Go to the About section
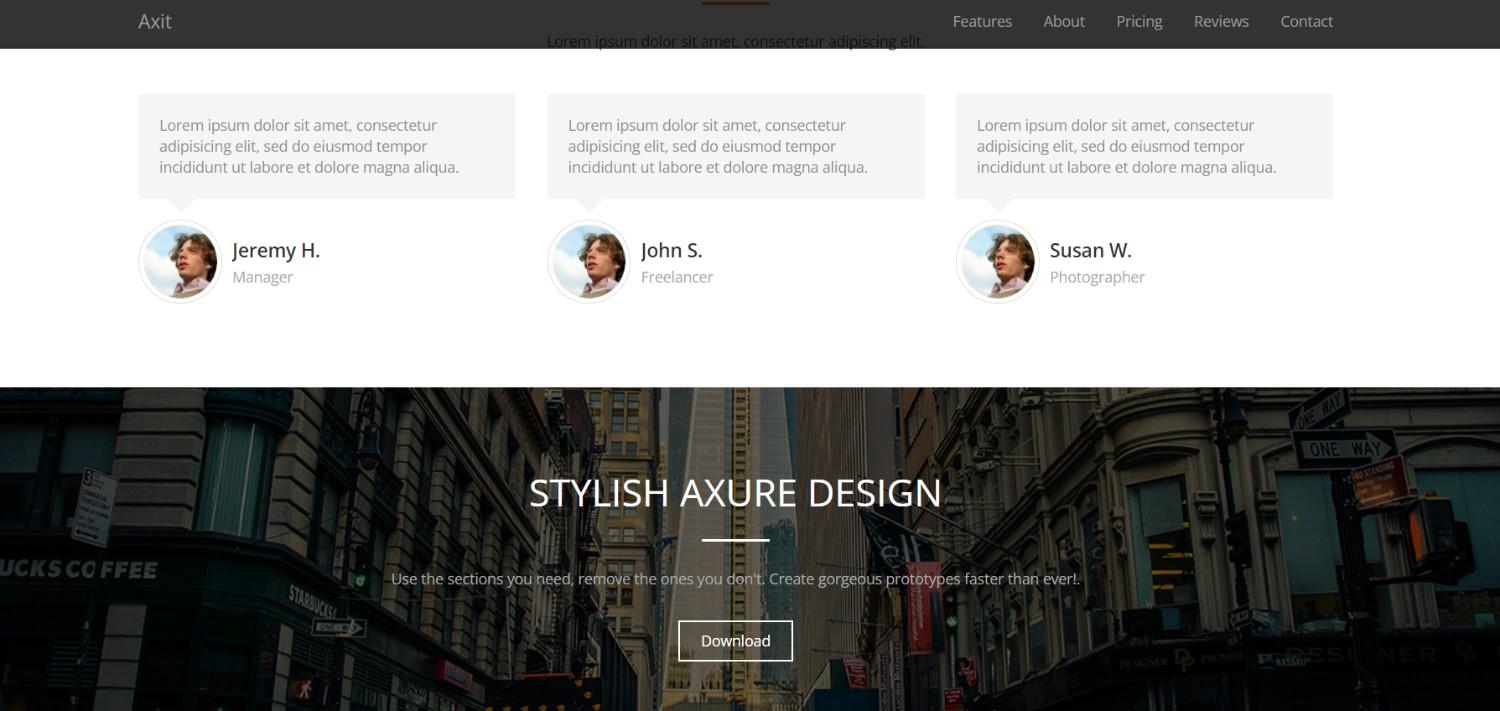The height and width of the screenshot is (711, 1500). (1063, 22)
